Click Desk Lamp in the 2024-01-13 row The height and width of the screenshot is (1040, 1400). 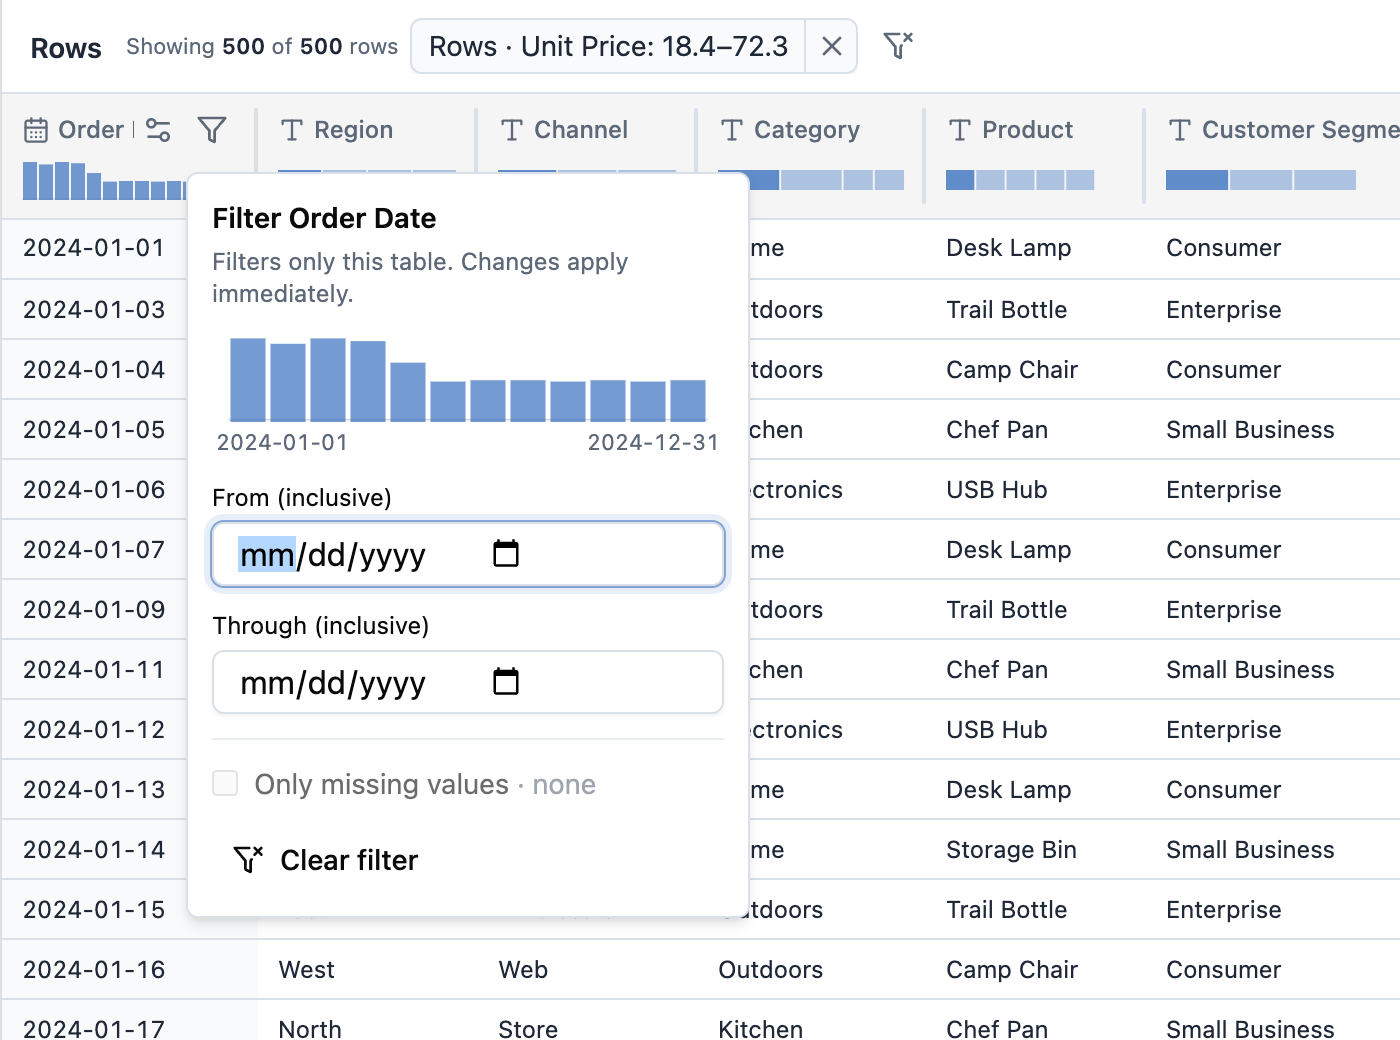pos(1008,790)
